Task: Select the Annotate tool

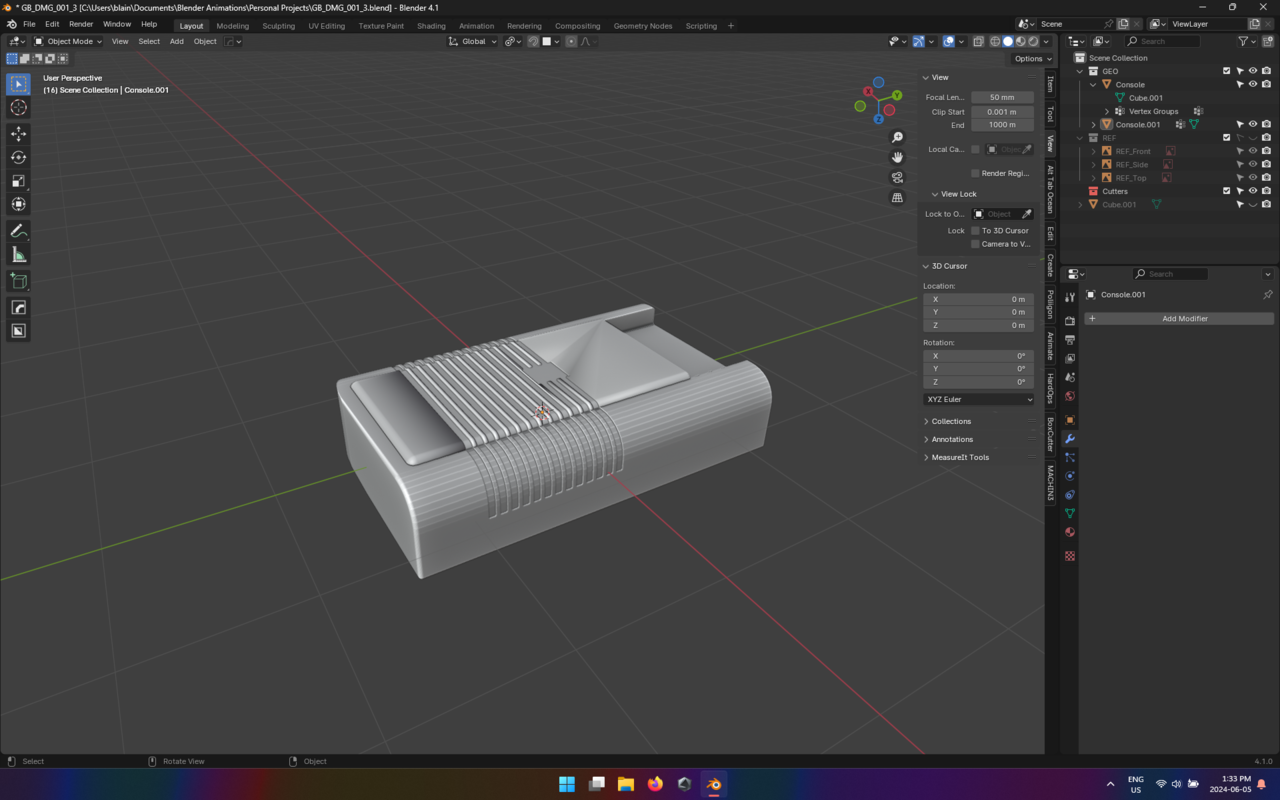Action: pos(18,231)
